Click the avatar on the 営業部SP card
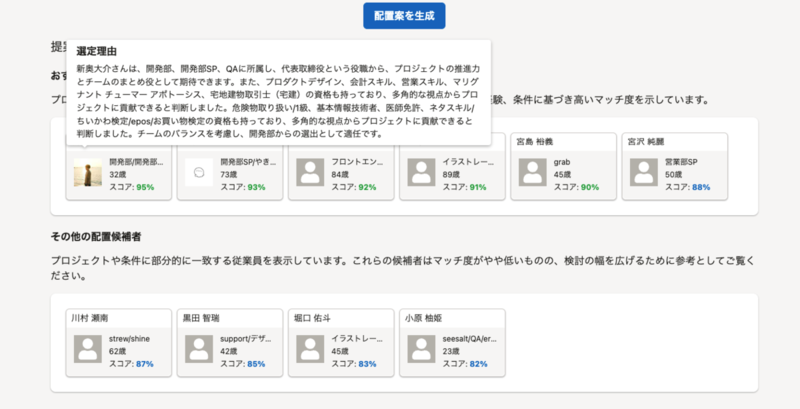The width and height of the screenshot is (800, 409). point(644,172)
